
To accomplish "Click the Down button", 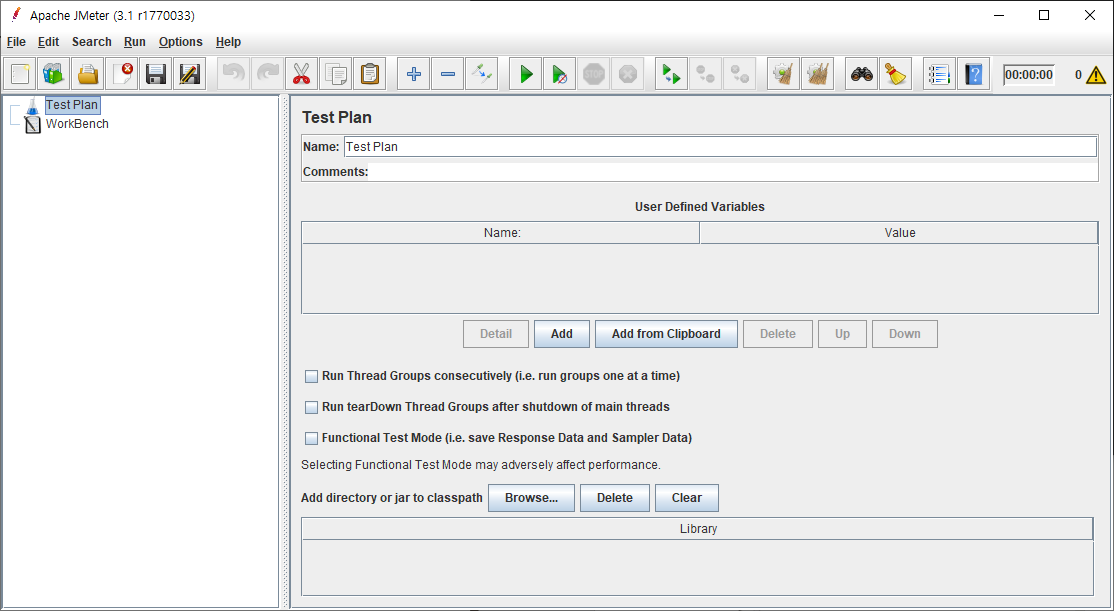I will tap(904, 334).
